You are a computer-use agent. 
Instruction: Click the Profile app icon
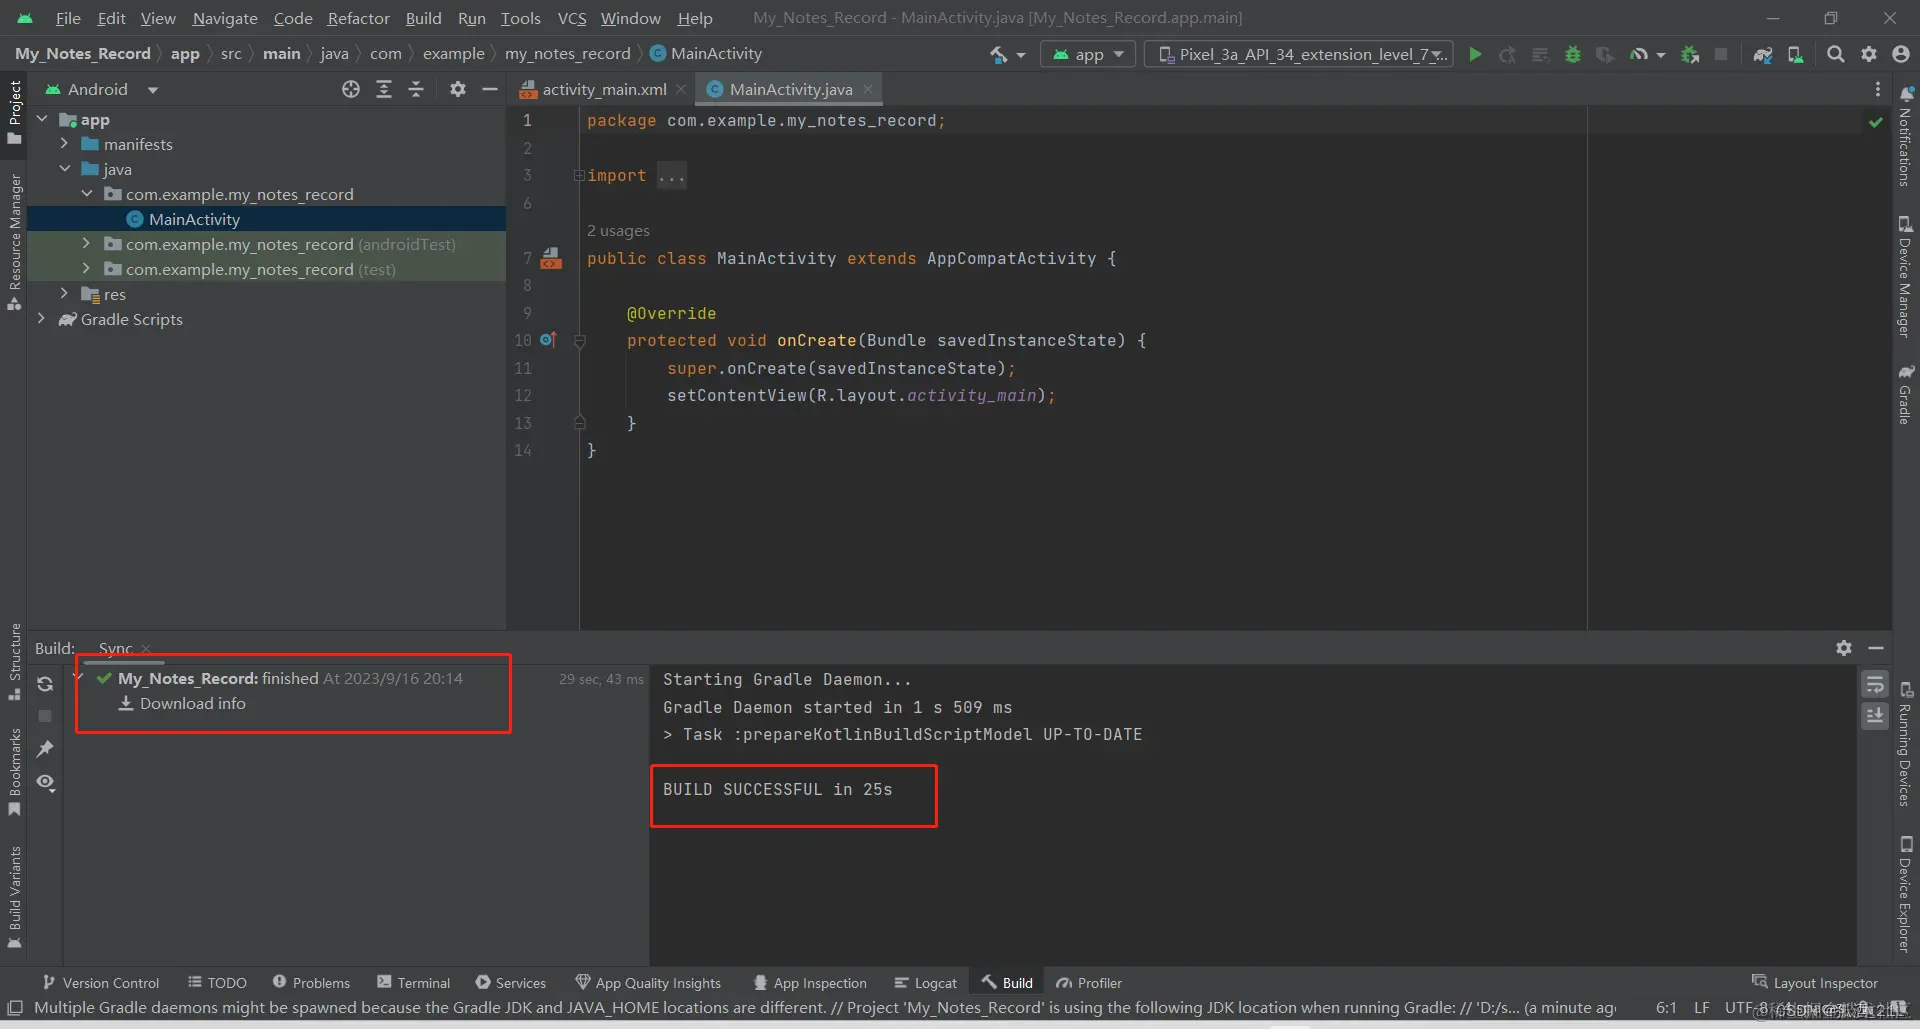point(1639,54)
